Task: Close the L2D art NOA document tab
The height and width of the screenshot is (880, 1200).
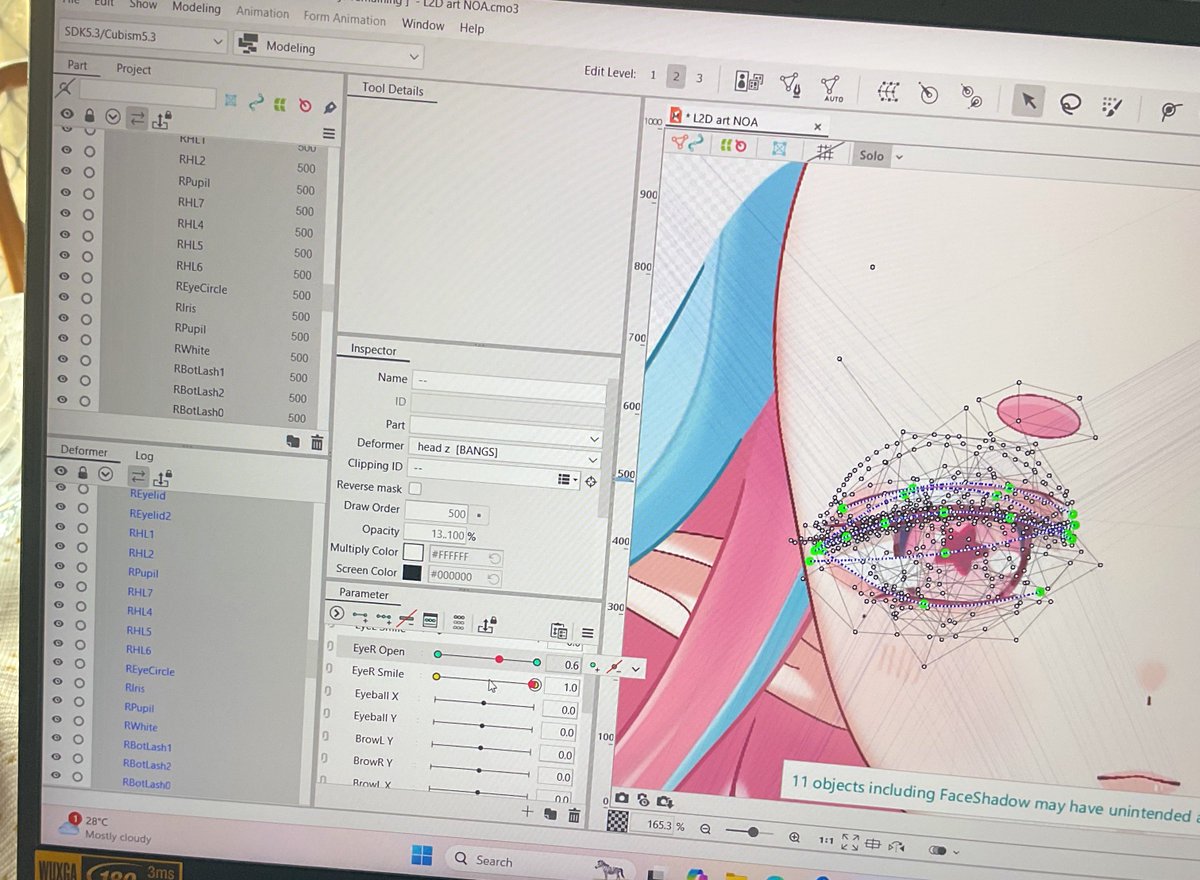Action: [817, 127]
